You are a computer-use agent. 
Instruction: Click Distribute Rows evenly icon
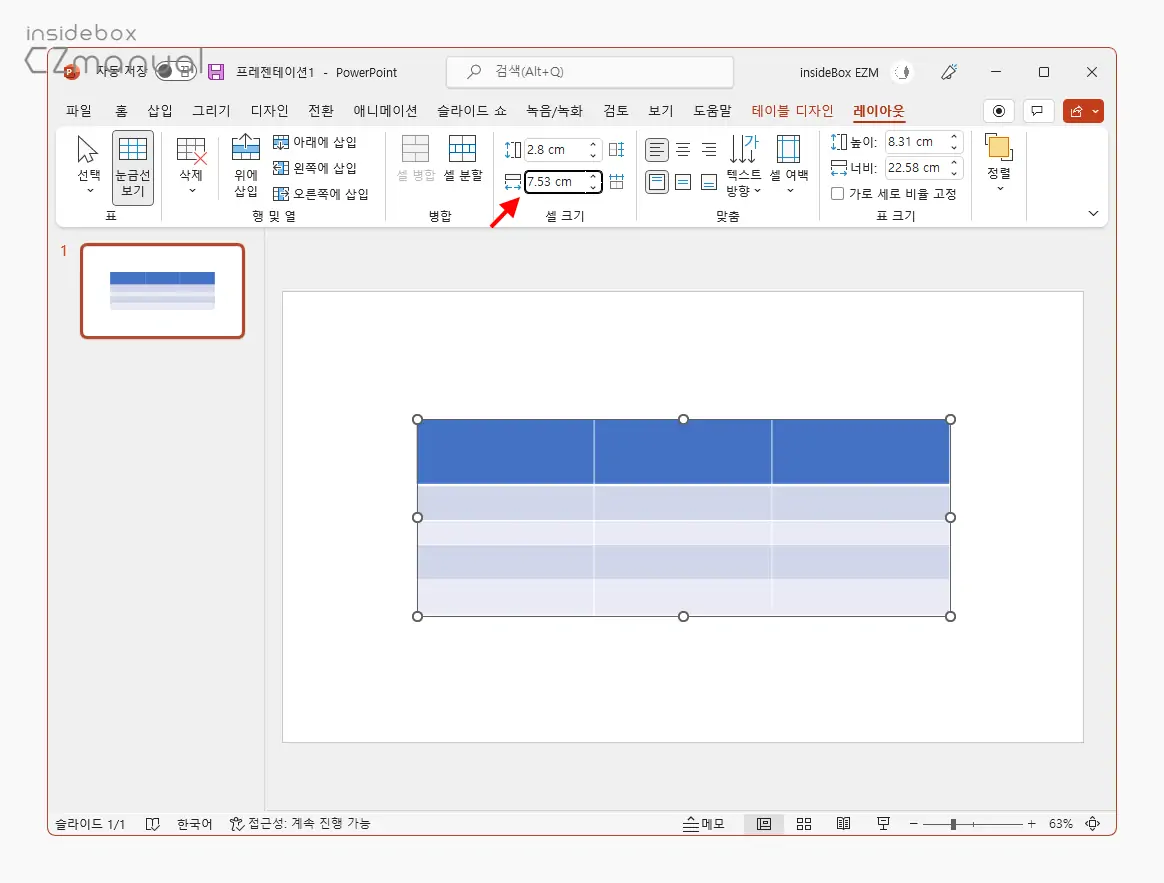pyautogui.click(x=617, y=150)
